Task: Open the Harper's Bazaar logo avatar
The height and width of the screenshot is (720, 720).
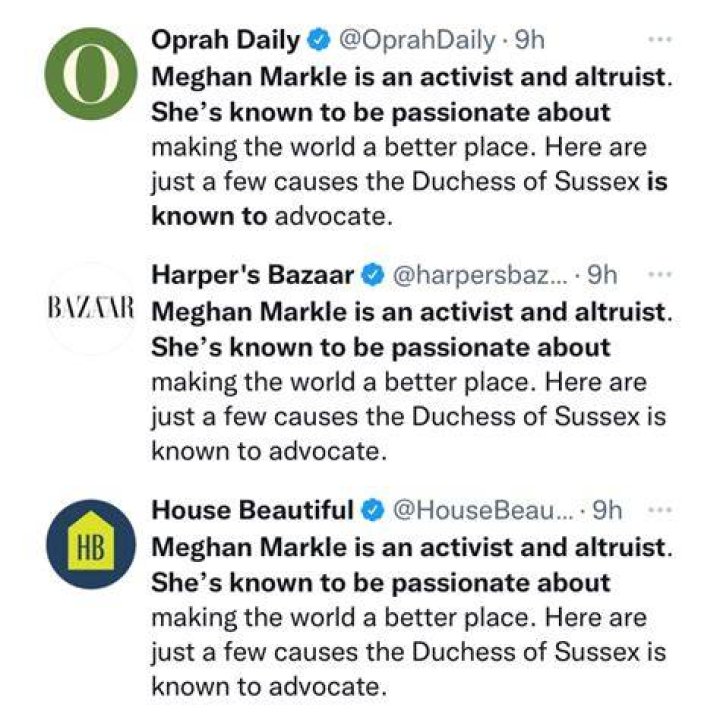Action: click(x=91, y=309)
